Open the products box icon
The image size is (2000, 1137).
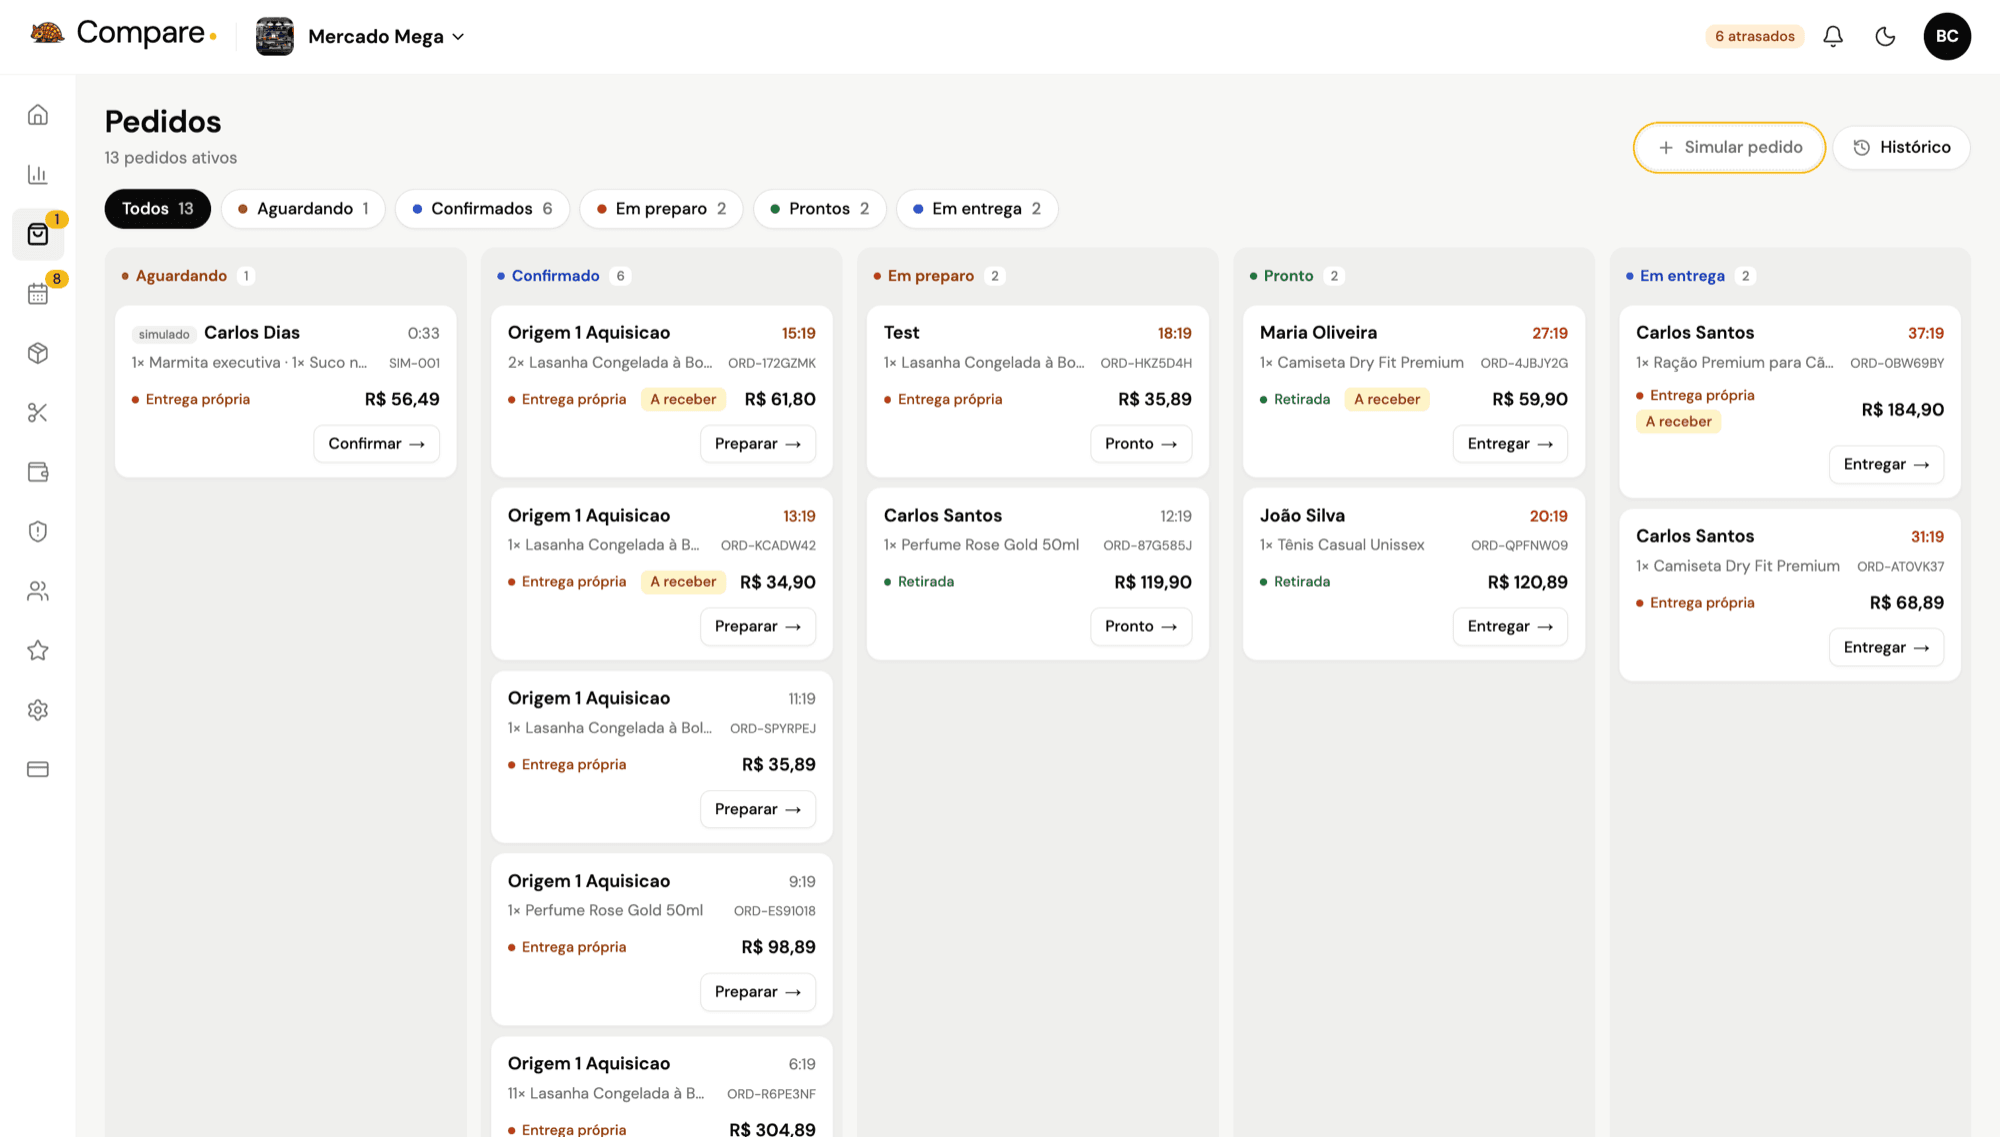pos(38,353)
